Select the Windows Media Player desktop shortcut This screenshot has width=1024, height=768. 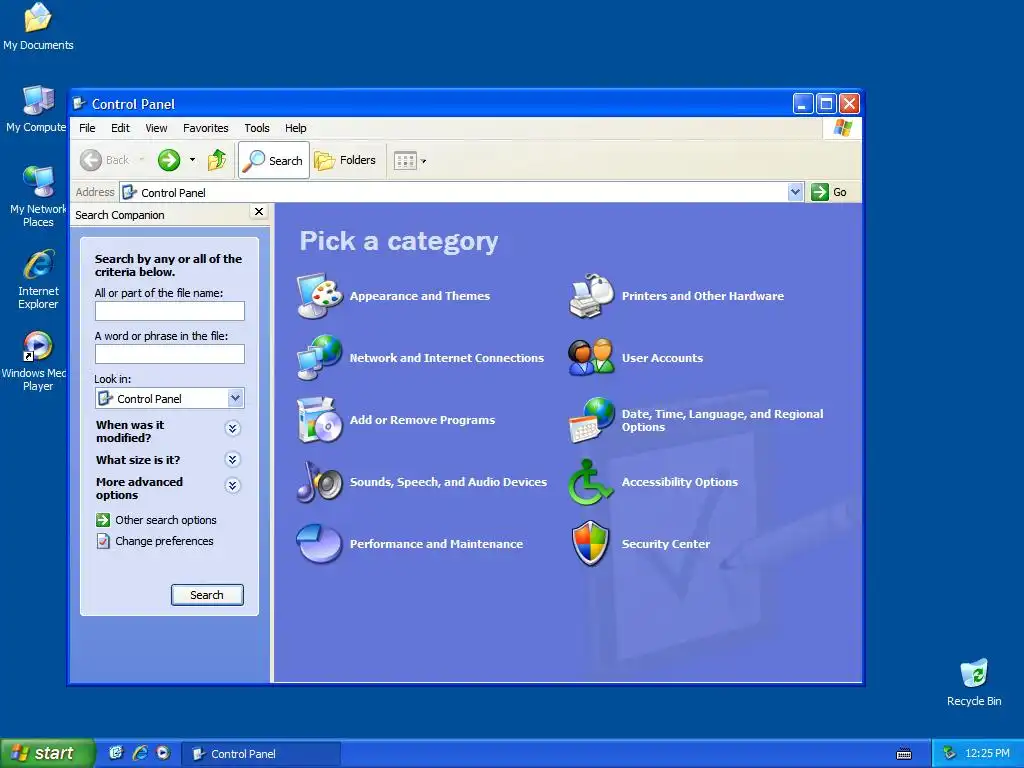(x=36, y=361)
